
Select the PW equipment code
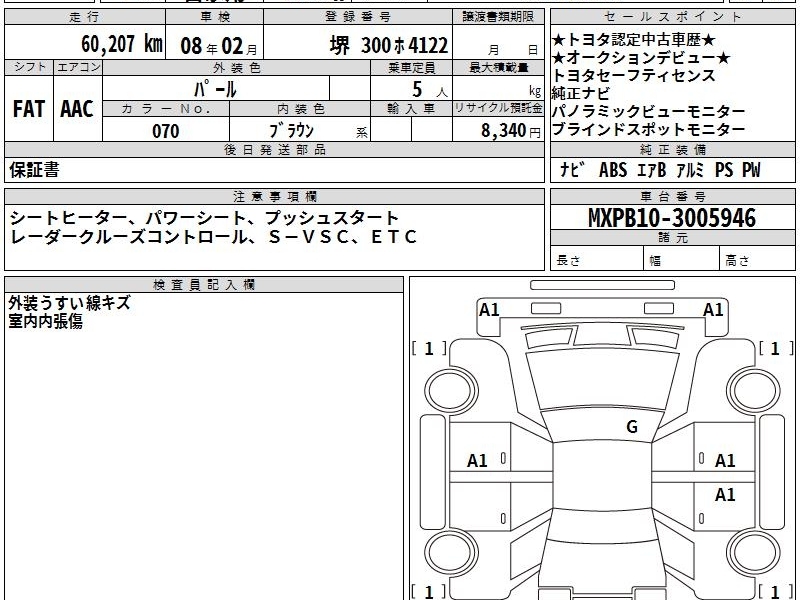pos(751,169)
